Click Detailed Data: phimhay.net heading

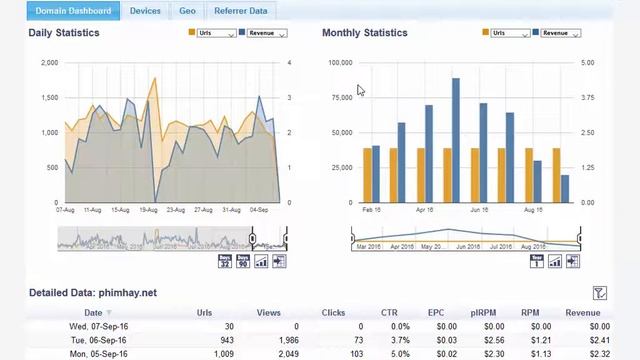tap(93, 293)
